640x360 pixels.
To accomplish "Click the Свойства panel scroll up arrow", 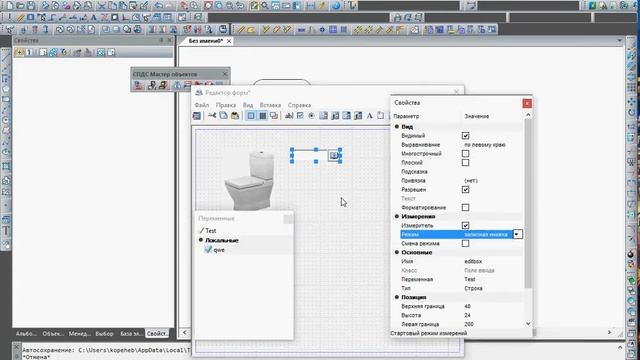I will click(x=528, y=116).
